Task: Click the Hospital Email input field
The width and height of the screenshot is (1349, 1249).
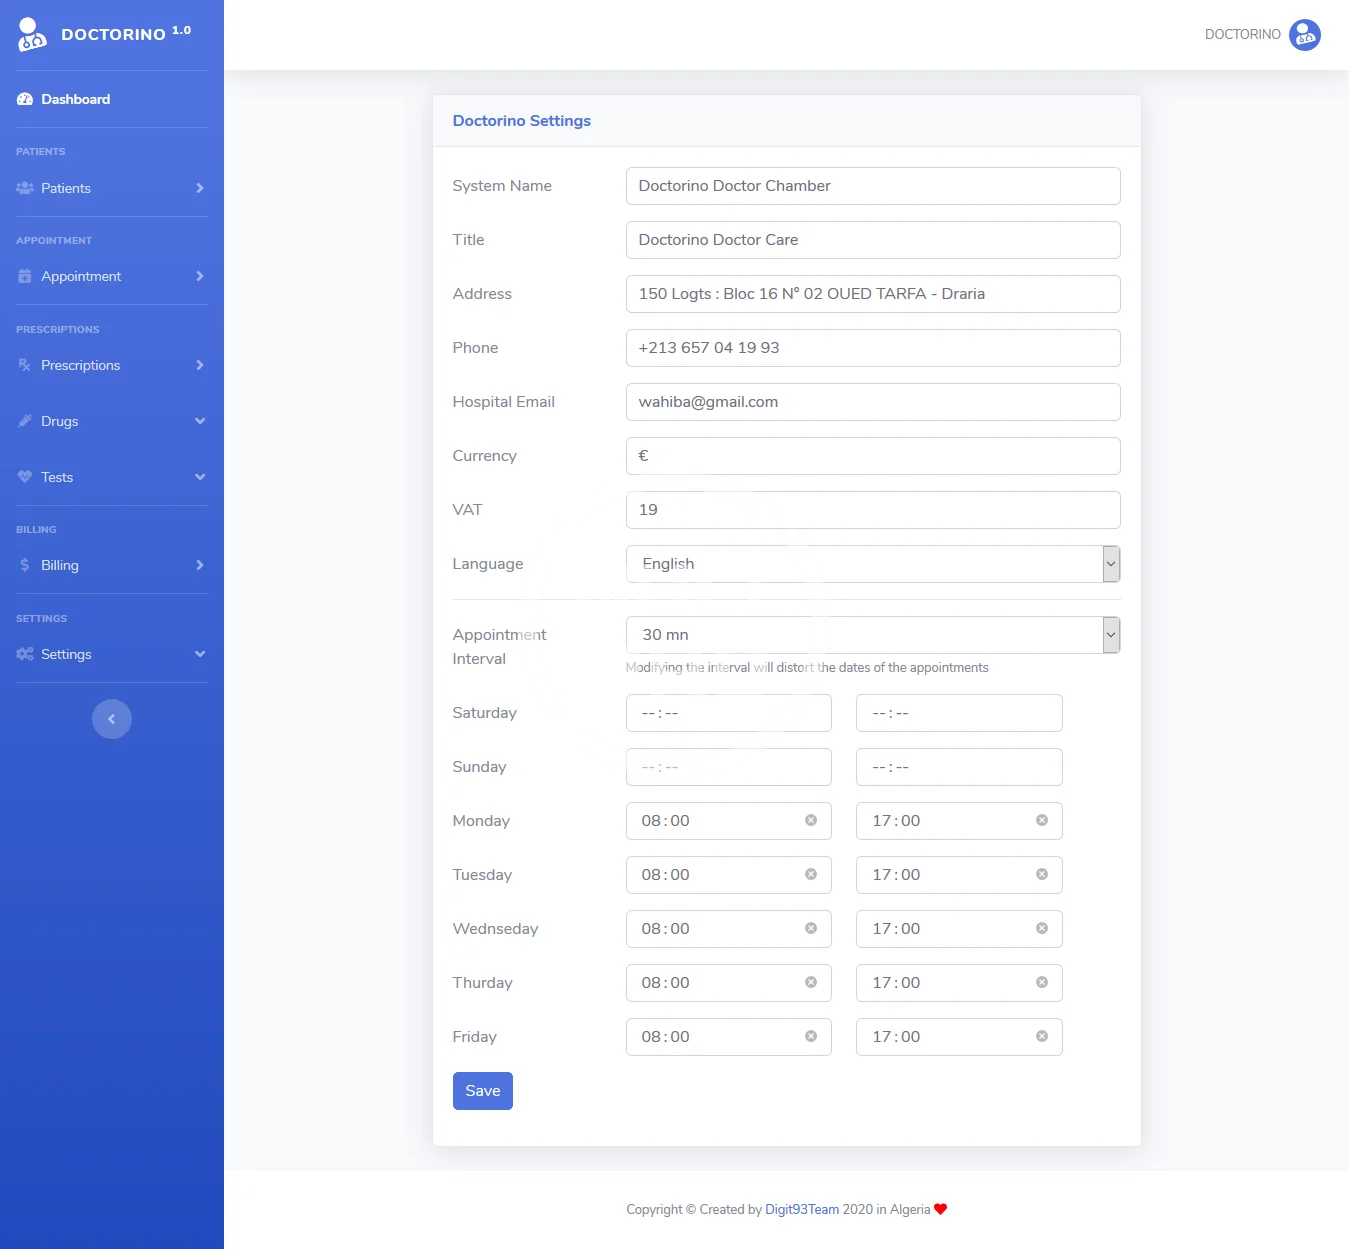Action: point(872,402)
